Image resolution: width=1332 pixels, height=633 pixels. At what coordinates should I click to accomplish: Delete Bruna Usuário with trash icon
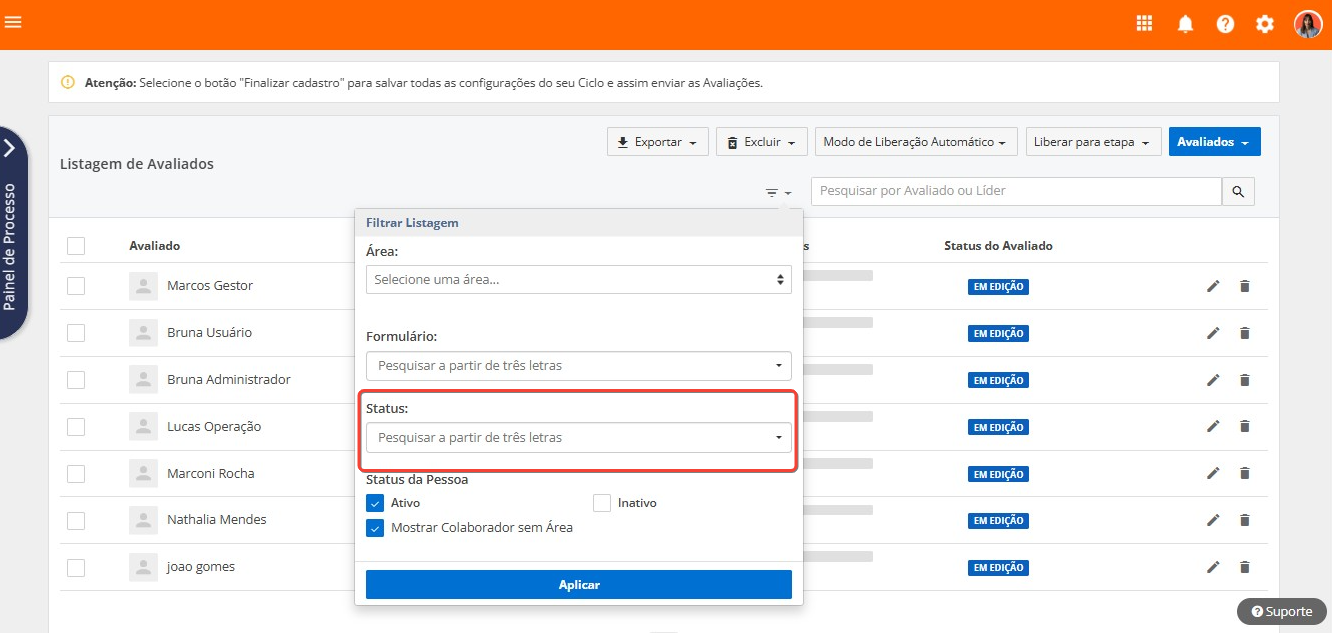[x=1245, y=333]
